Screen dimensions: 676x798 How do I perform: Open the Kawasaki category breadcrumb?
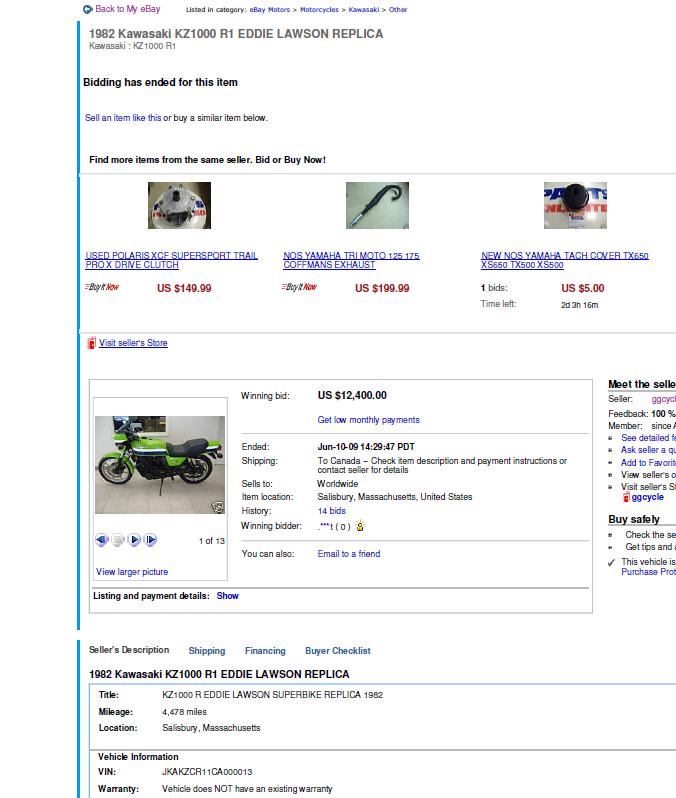pyautogui.click(x=363, y=10)
